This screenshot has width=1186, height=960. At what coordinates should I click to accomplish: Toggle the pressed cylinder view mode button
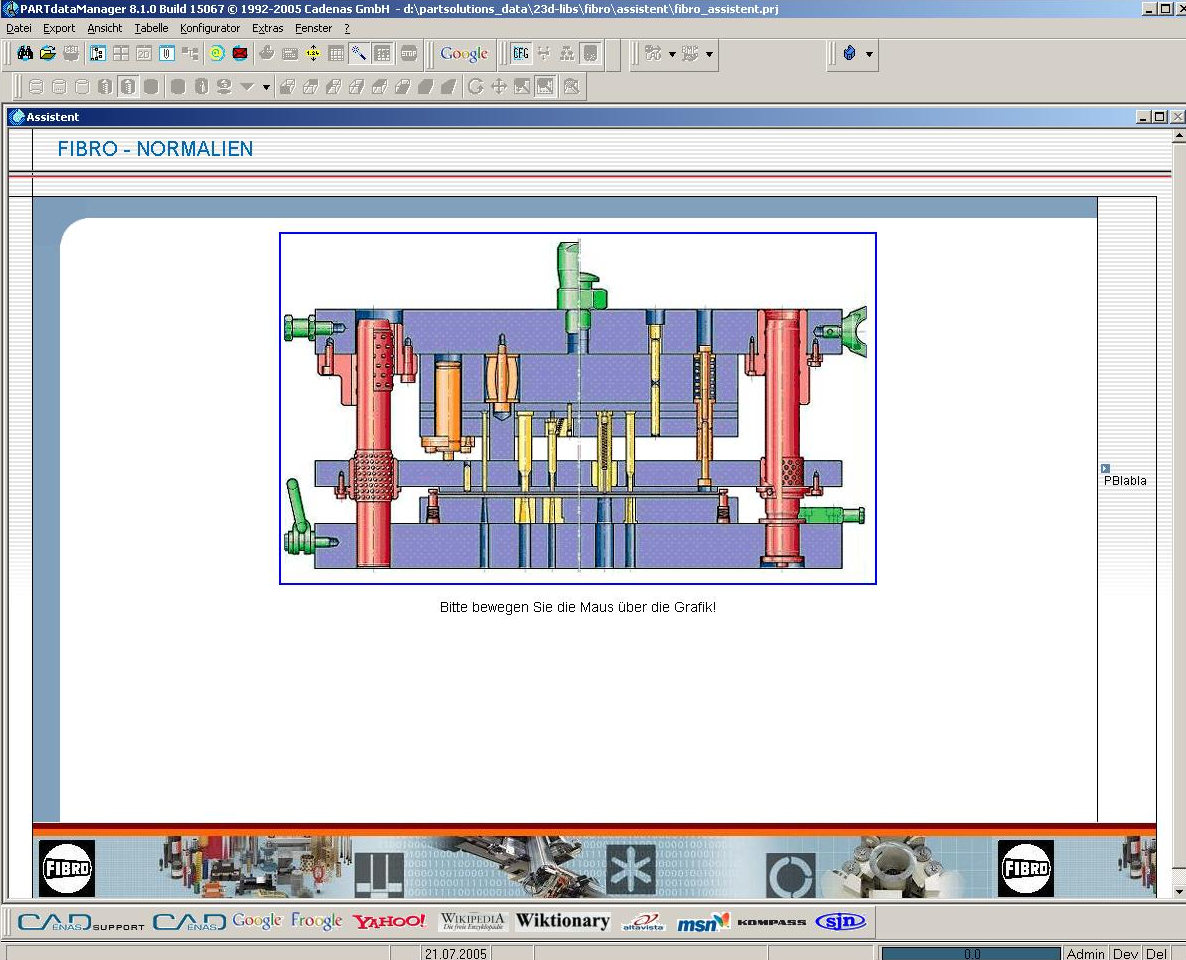coord(128,87)
